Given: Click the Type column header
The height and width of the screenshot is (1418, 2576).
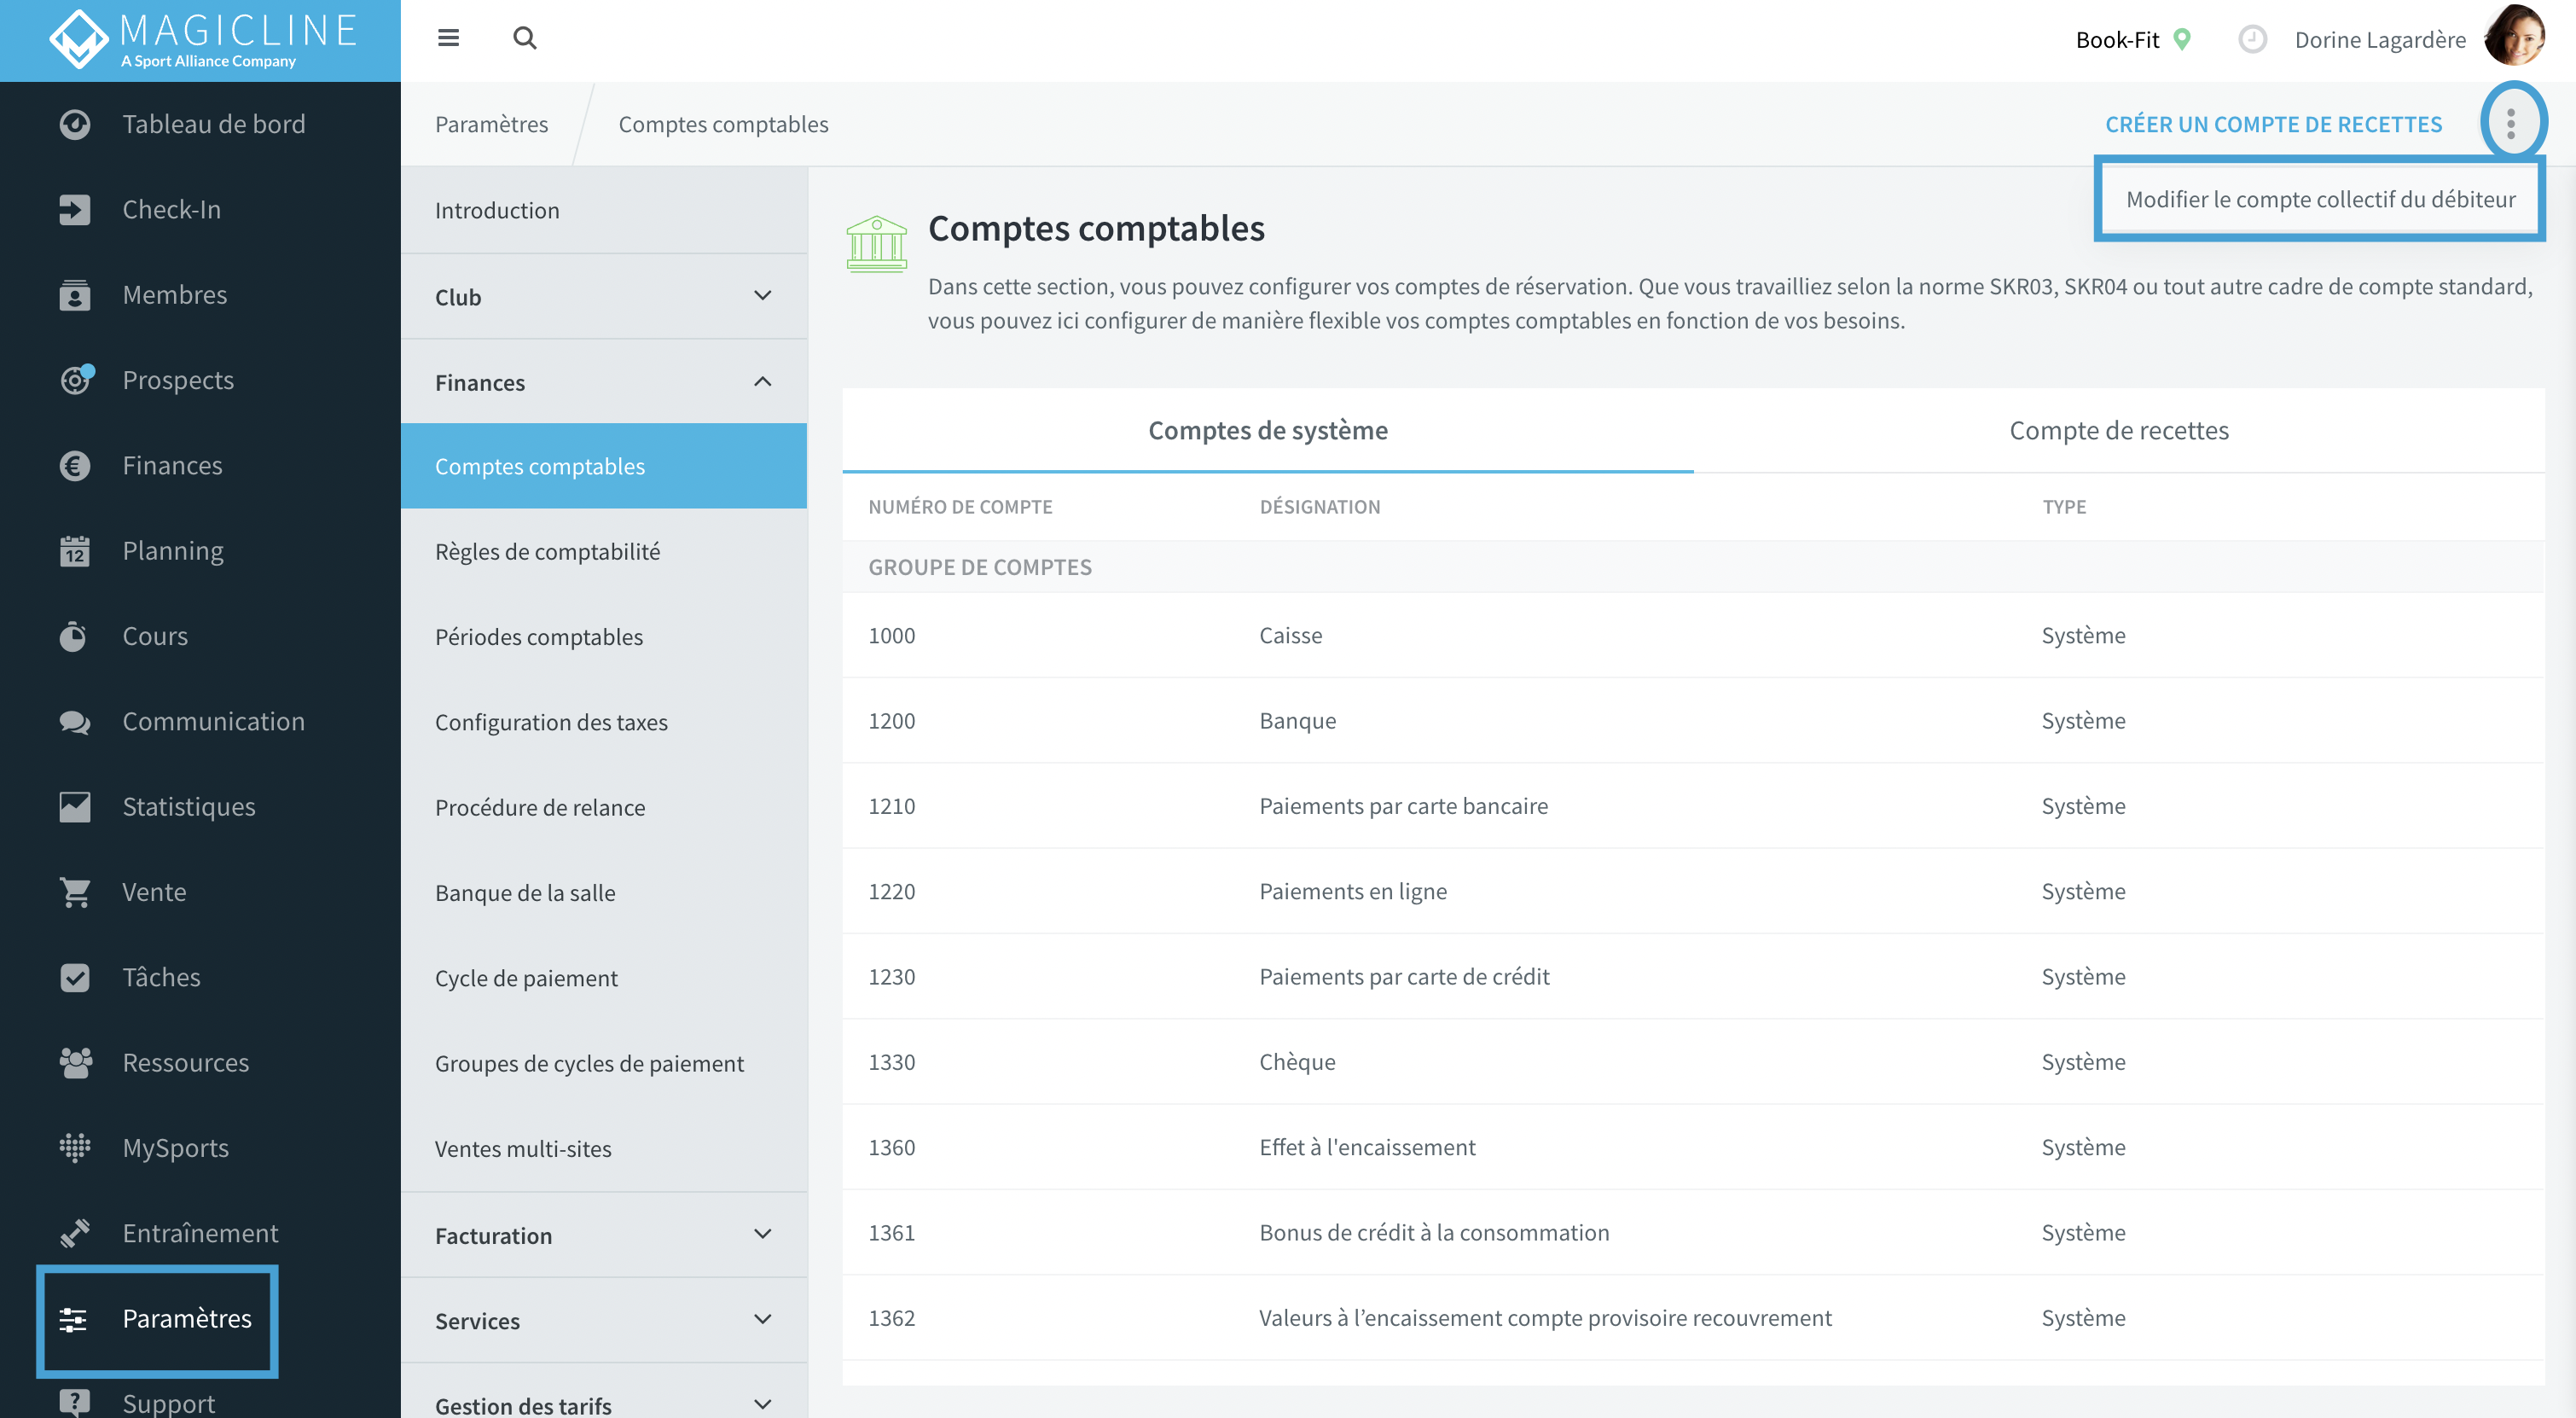Looking at the screenshot, I should pyautogui.click(x=2064, y=507).
